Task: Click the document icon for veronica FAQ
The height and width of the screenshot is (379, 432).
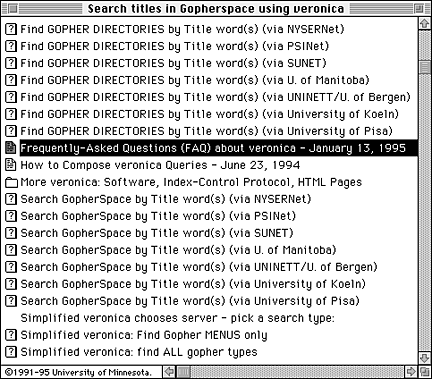Action: pyautogui.click(x=11, y=148)
